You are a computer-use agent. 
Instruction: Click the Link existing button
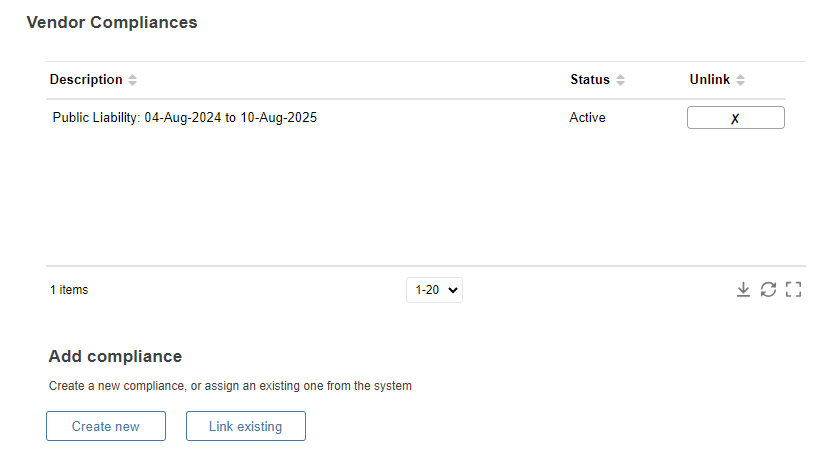click(246, 426)
